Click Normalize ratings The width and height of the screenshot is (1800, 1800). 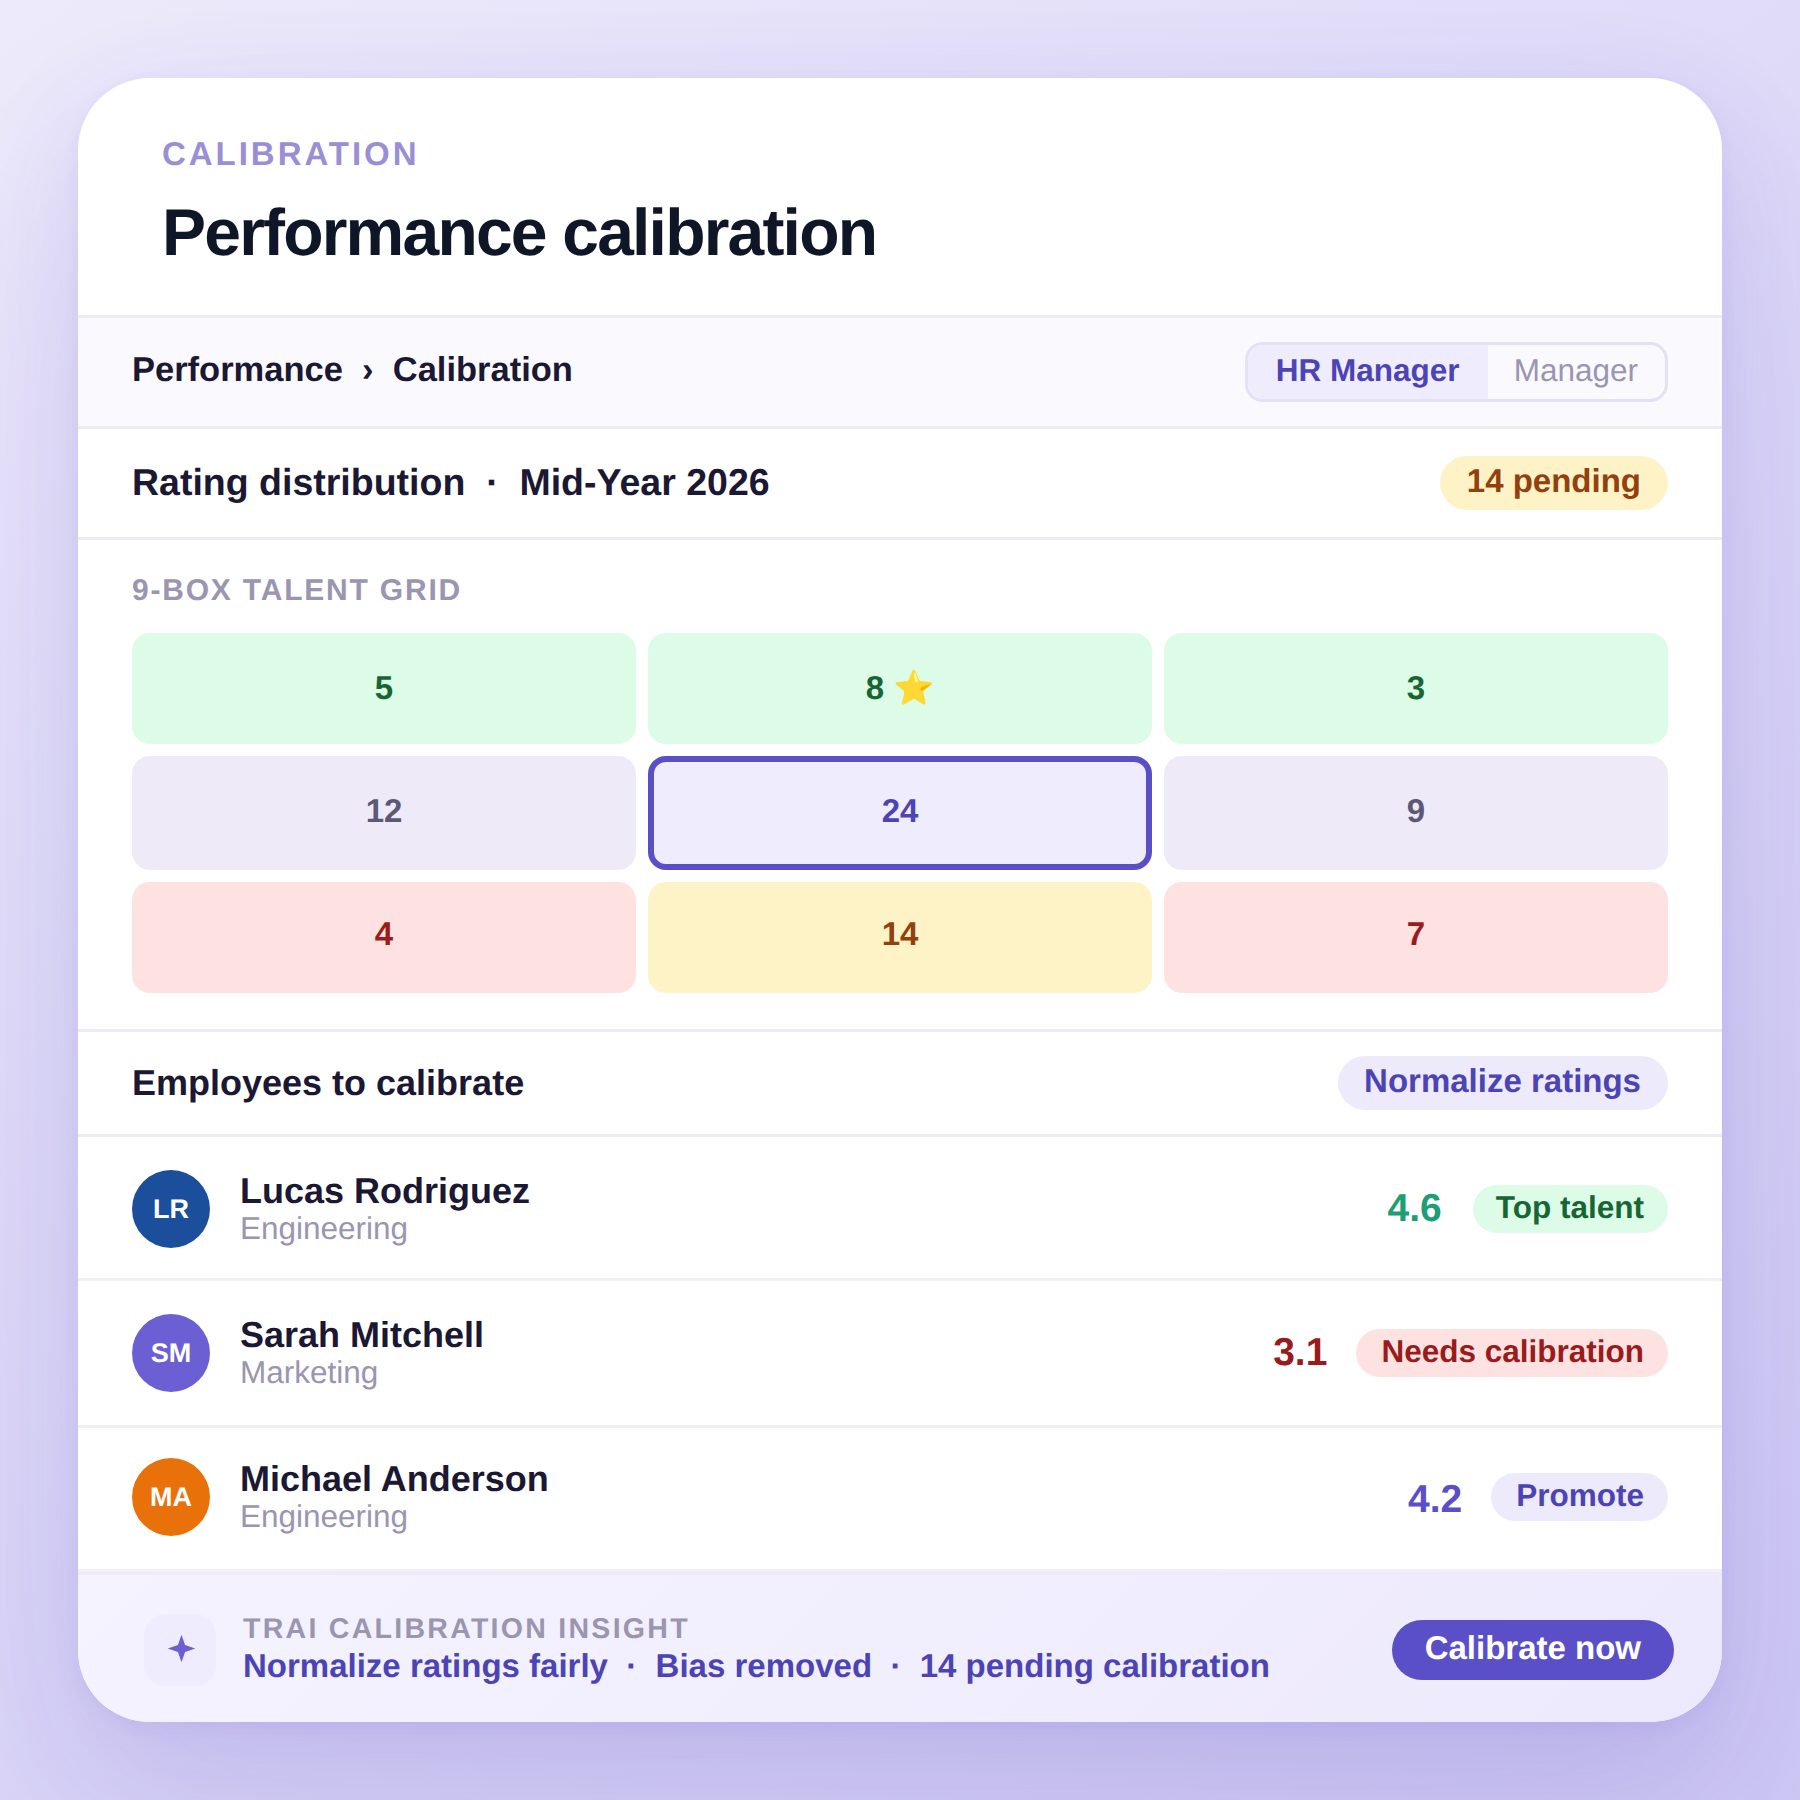1501,1082
